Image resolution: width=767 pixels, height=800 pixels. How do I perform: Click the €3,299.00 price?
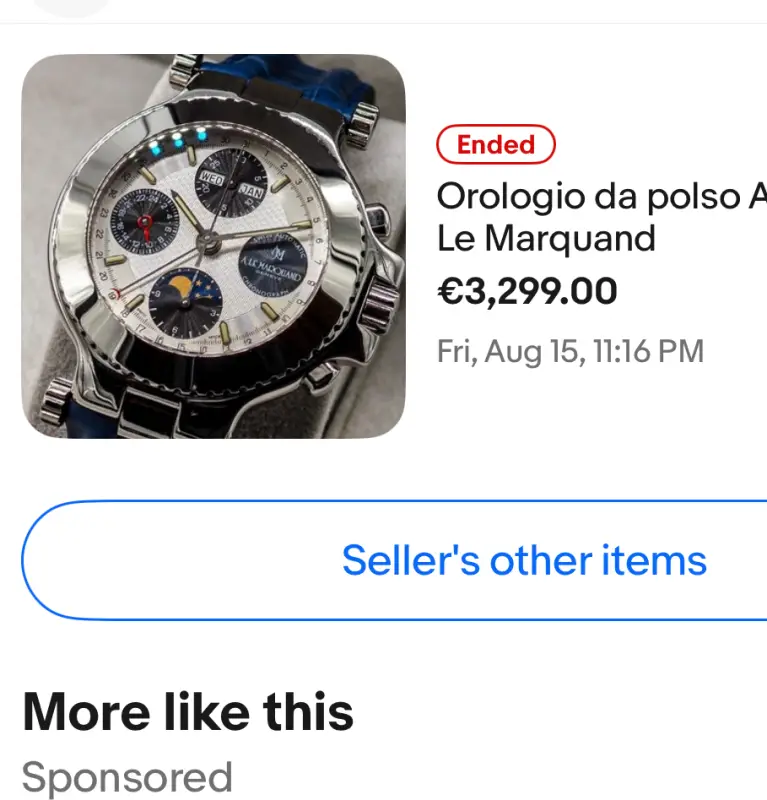pyautogui.click(x=527, y=291)
